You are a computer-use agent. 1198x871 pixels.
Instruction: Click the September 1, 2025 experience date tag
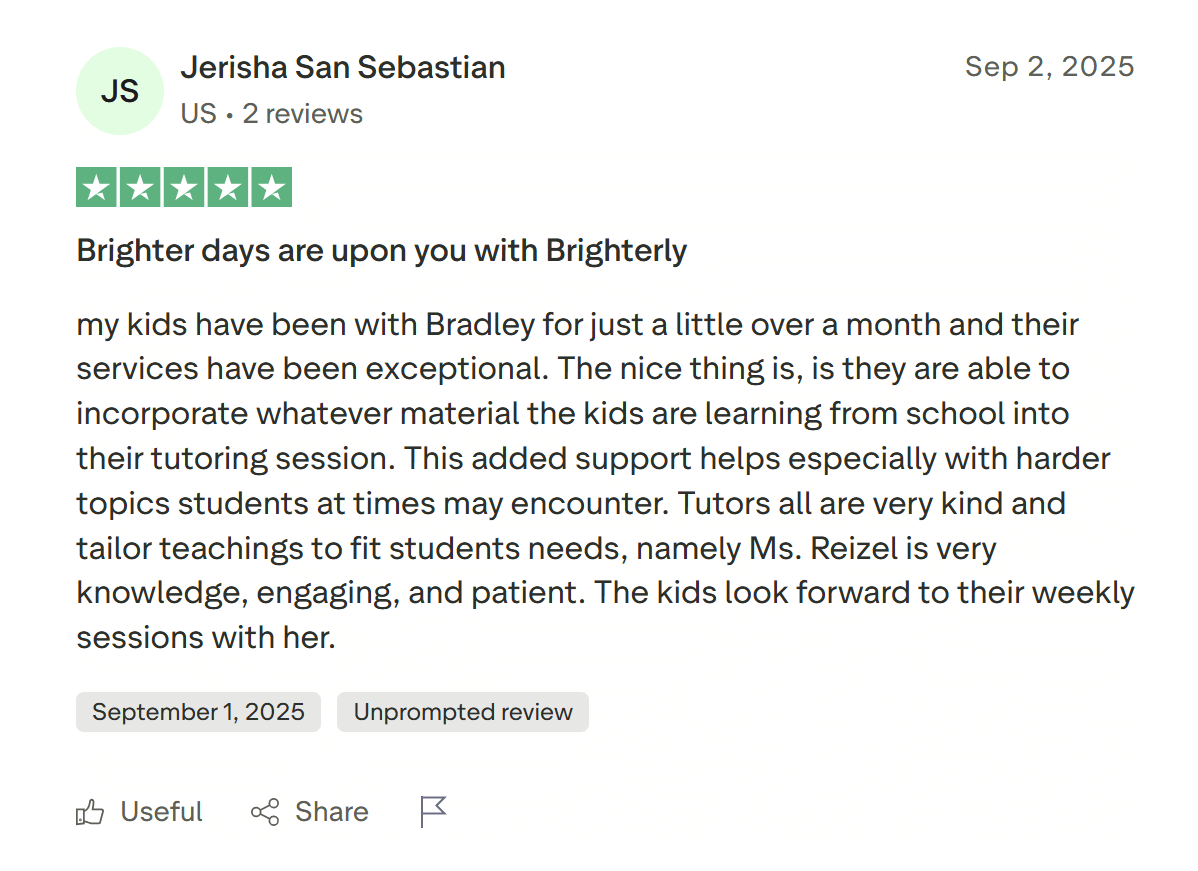point(198,712)
